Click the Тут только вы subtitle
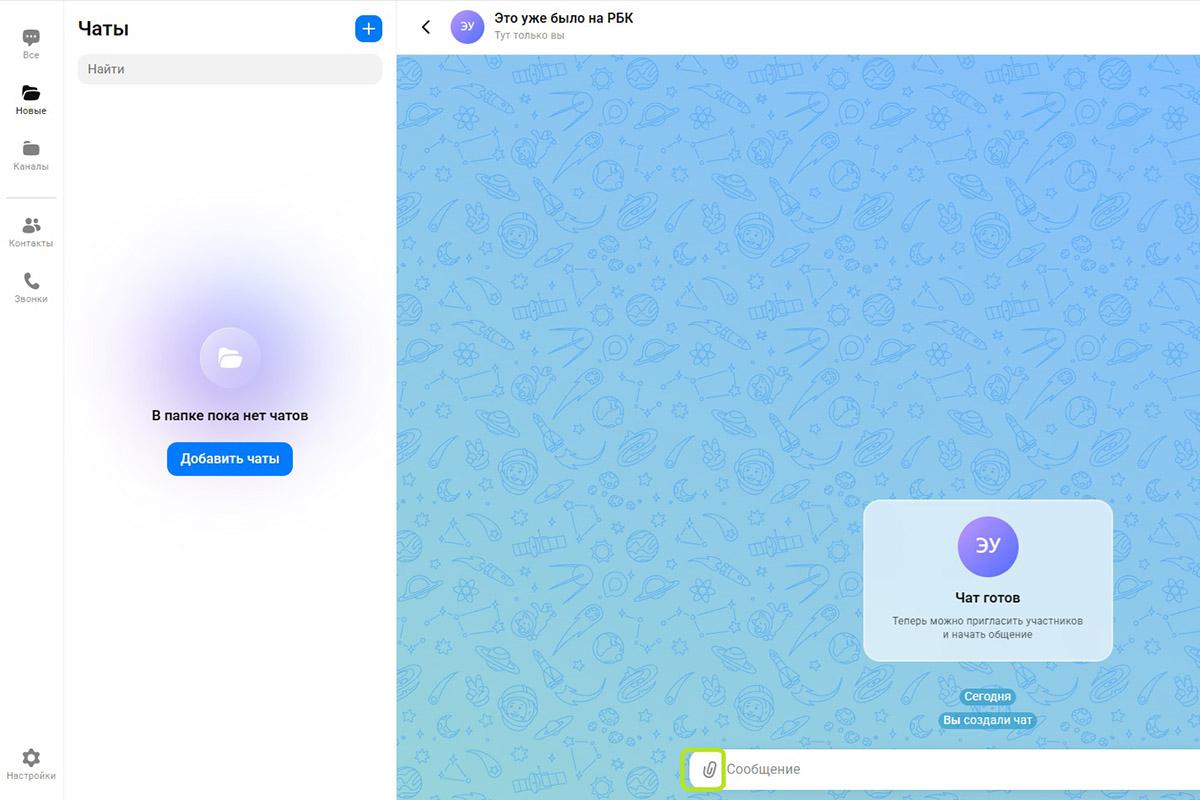 [529, 35]
